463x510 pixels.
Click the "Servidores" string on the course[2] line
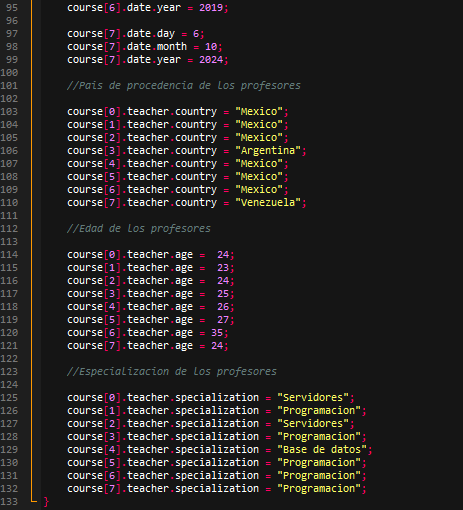(x=313, y=424)
